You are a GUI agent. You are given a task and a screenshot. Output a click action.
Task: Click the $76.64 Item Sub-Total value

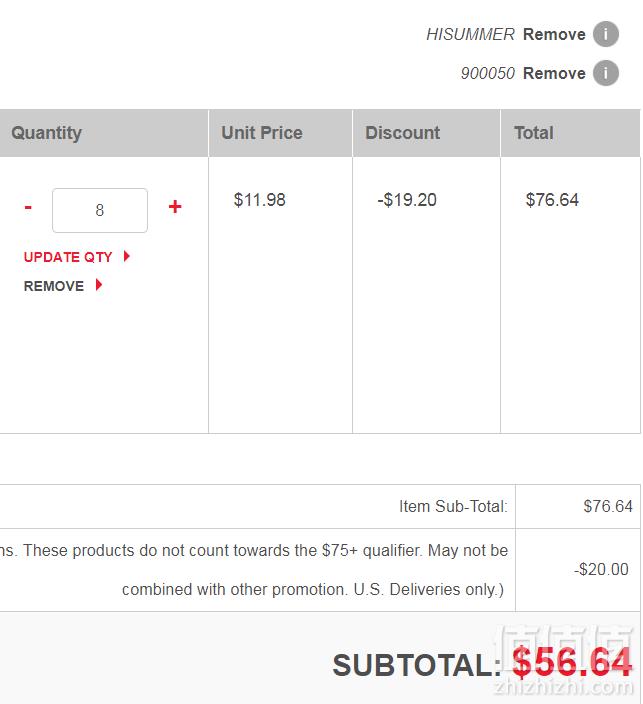tap(608, 506)
